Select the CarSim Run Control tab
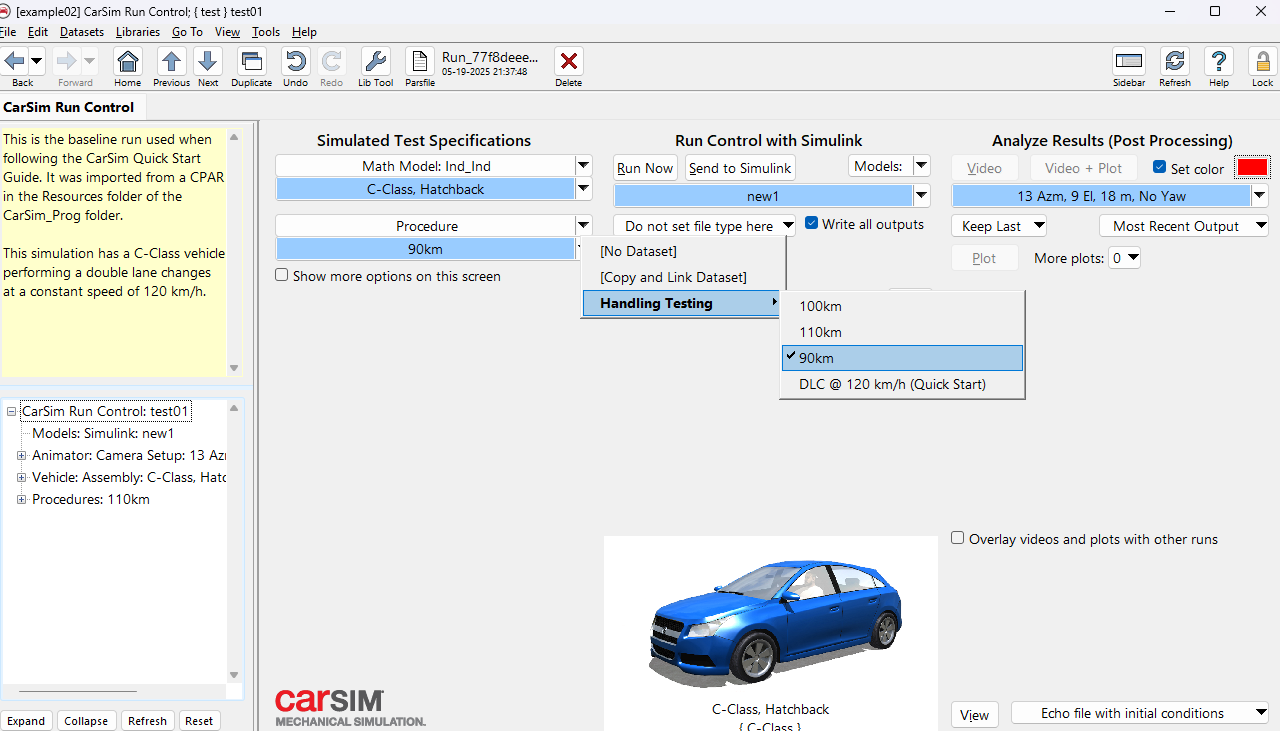Viewport: 1280px width, 731px height. tap(68, 107)
